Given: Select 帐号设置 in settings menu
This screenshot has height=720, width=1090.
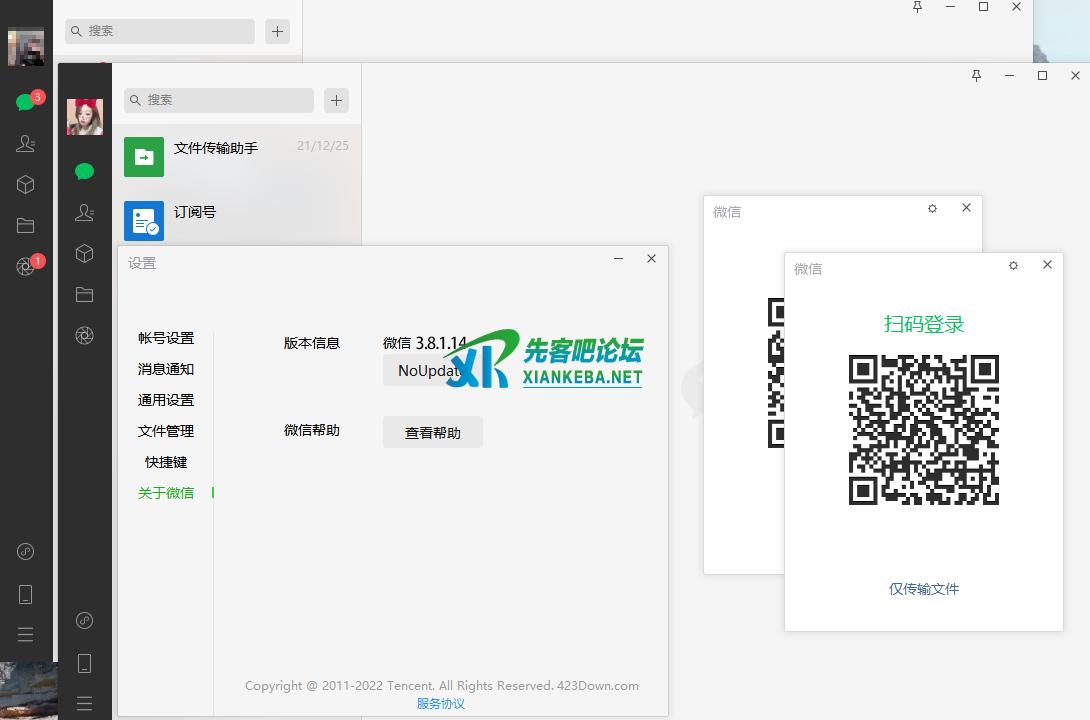Looking at the screenshot, I should tap(166, 338).
